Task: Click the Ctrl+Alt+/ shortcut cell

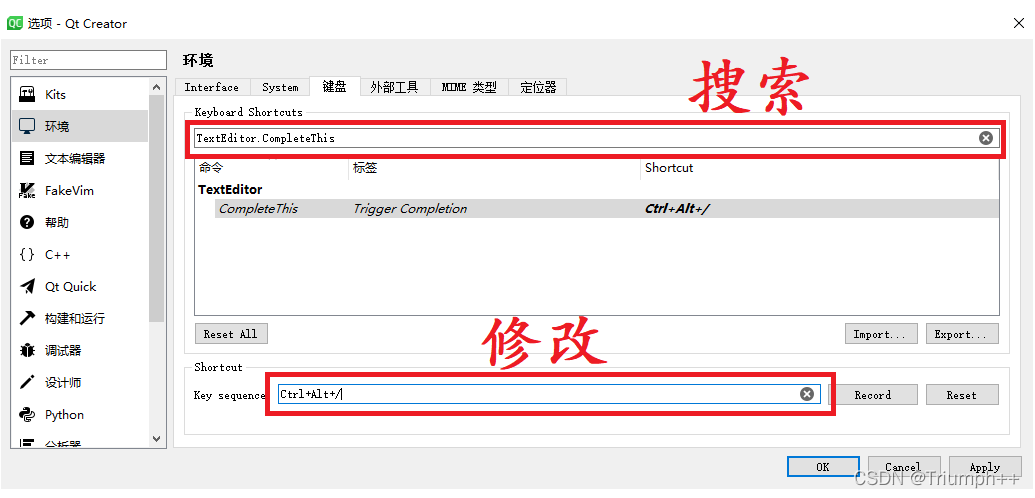Action: (677, 209)
